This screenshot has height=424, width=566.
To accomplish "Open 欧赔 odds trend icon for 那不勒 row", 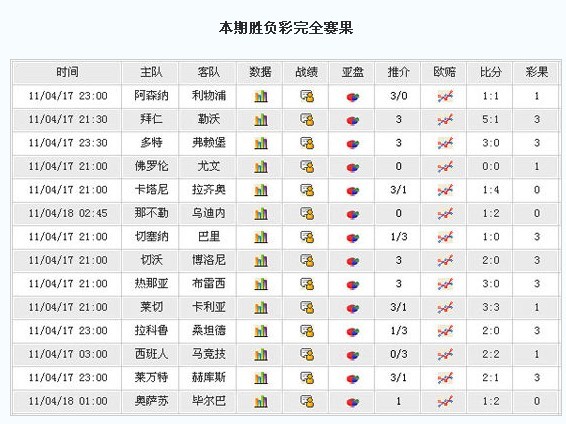I will 445,214.
